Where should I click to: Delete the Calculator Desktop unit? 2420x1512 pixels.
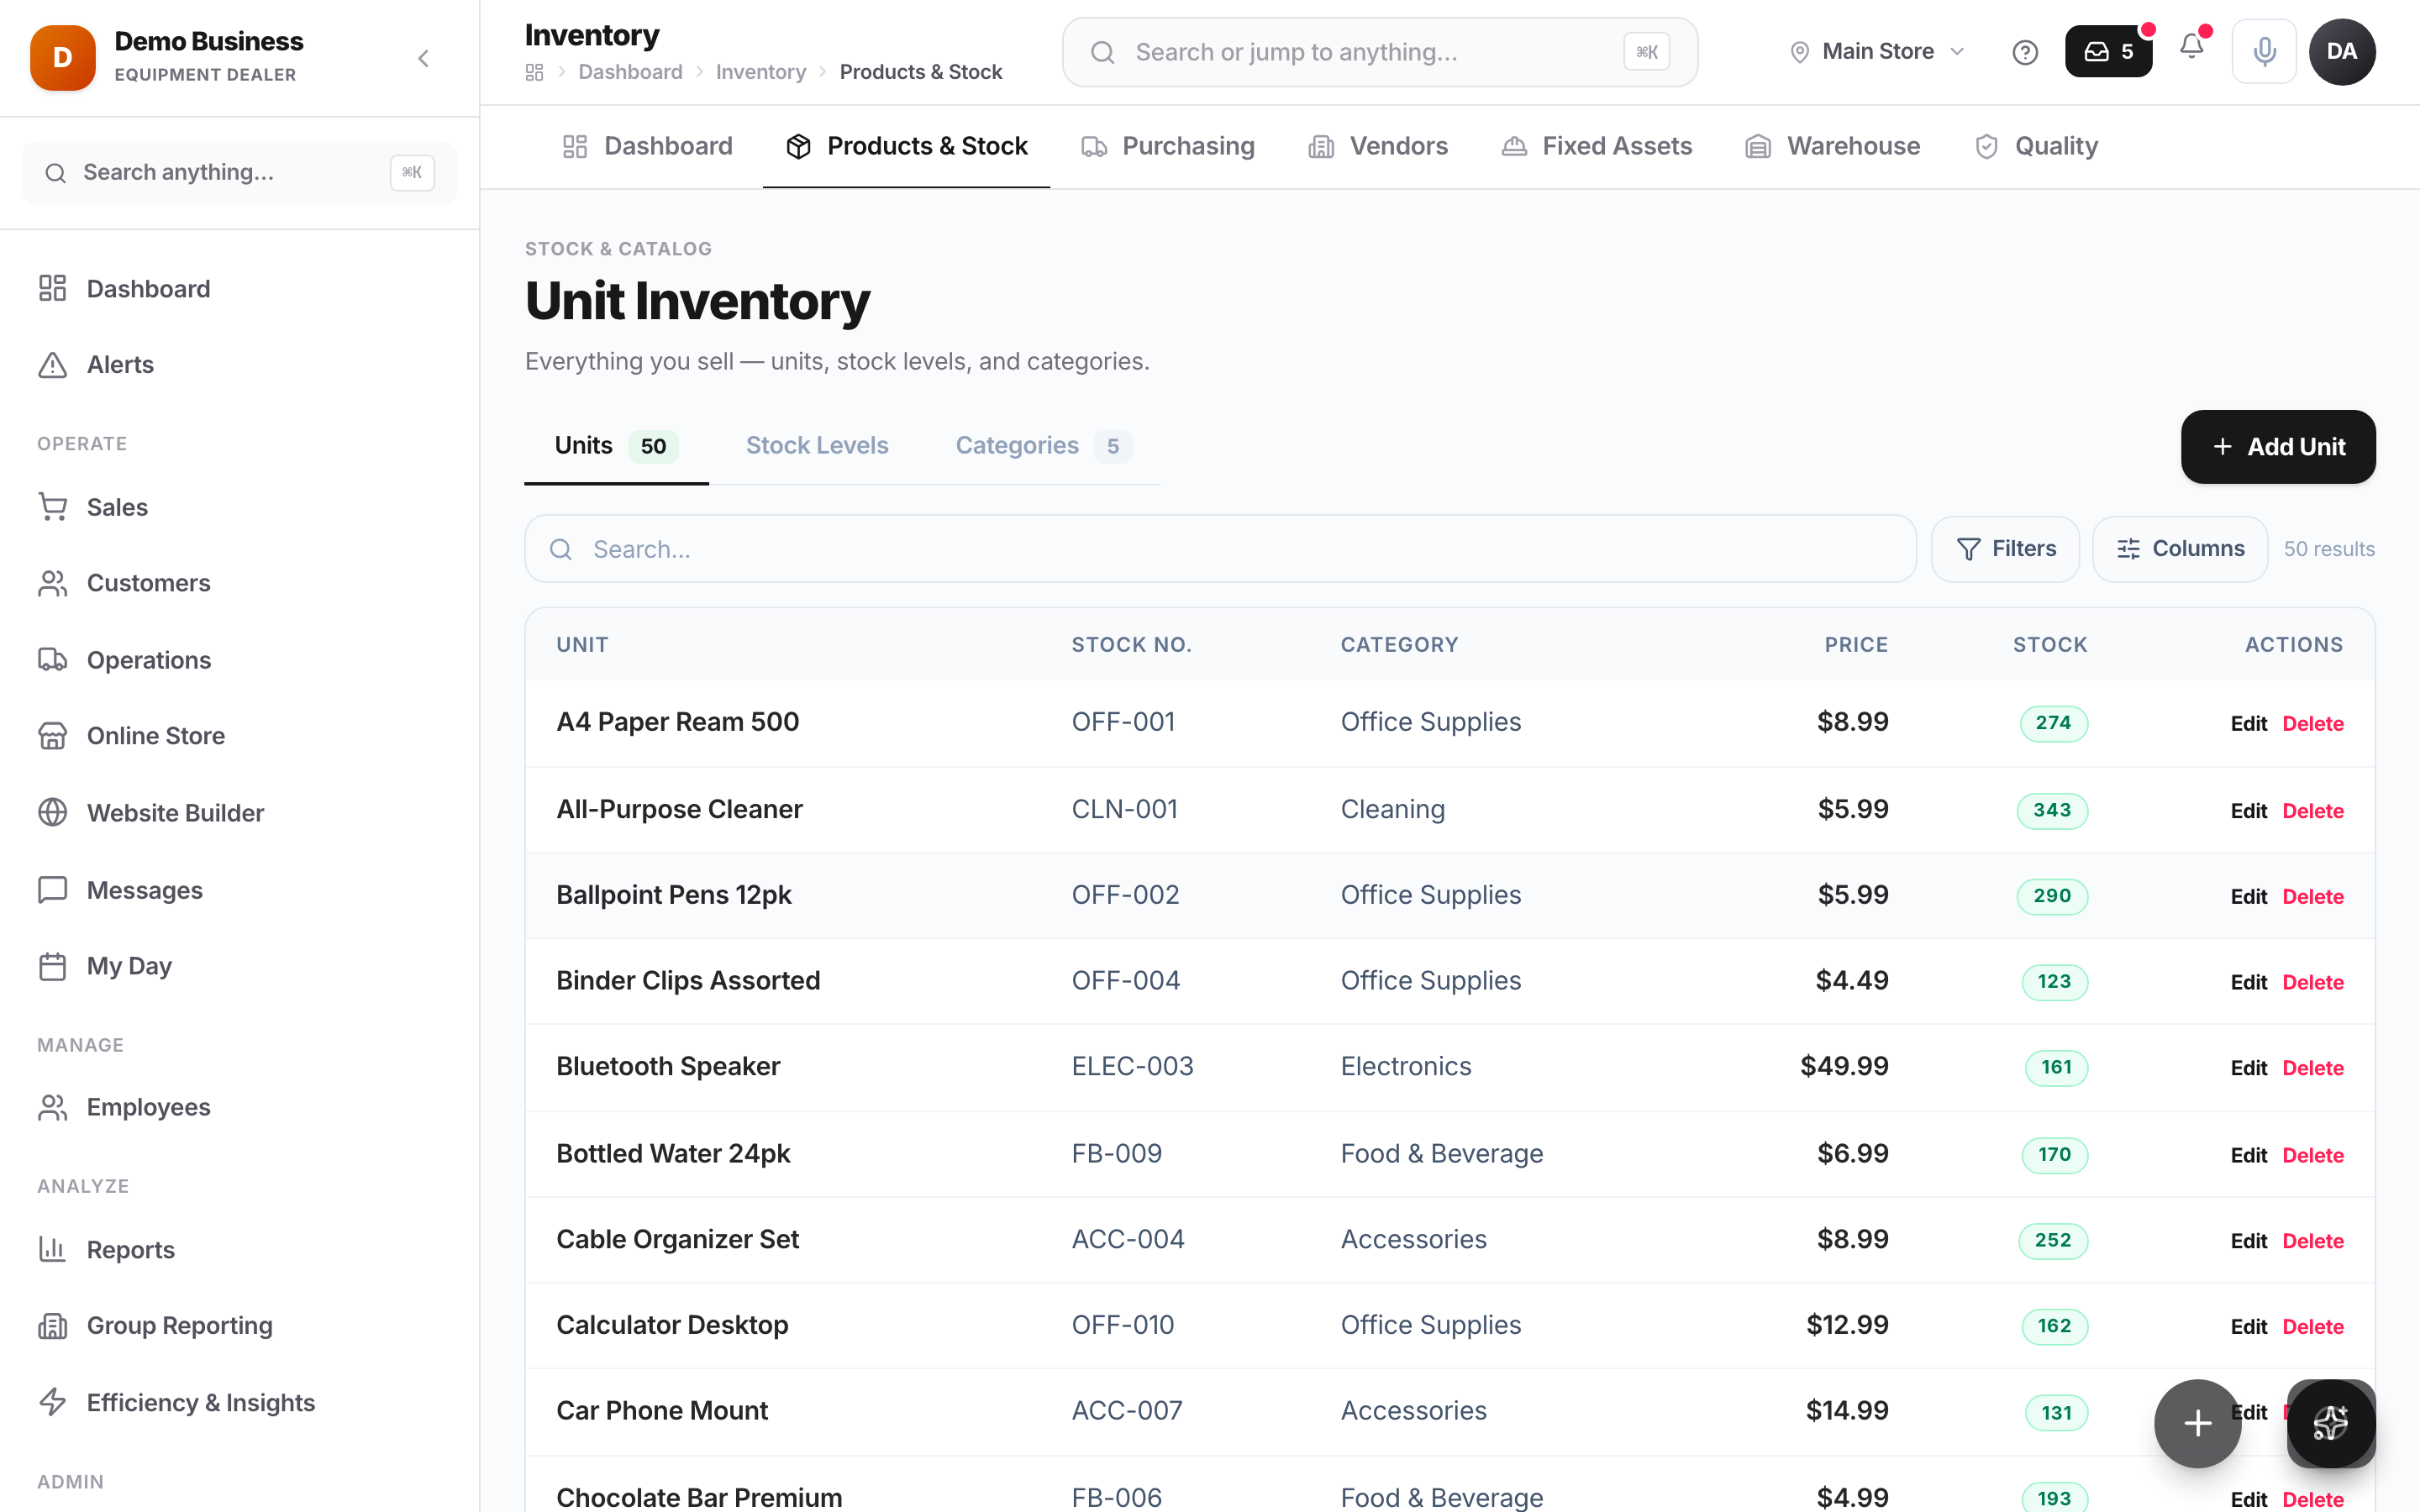tap(2312, 1327)
